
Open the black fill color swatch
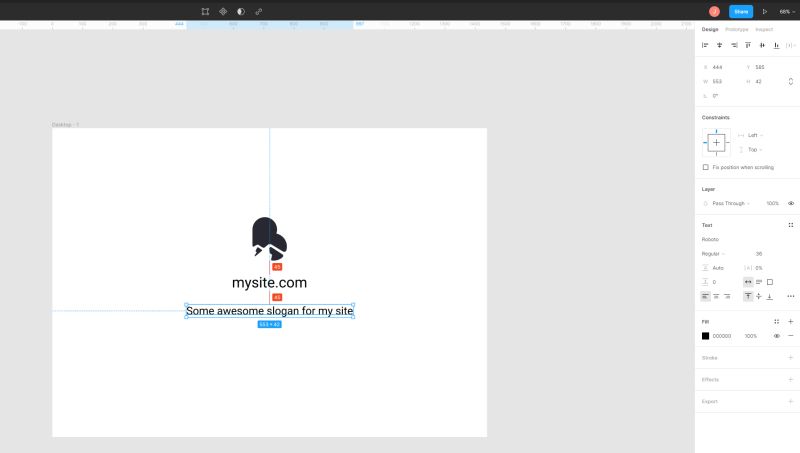coord(706,336)
